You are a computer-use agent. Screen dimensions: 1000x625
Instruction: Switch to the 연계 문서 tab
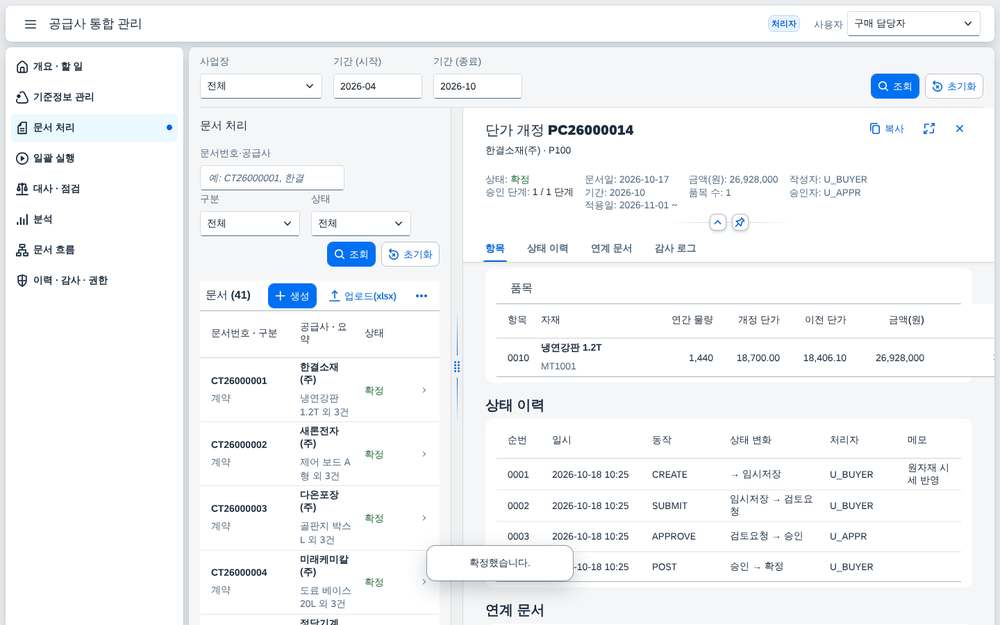(611, 249)
